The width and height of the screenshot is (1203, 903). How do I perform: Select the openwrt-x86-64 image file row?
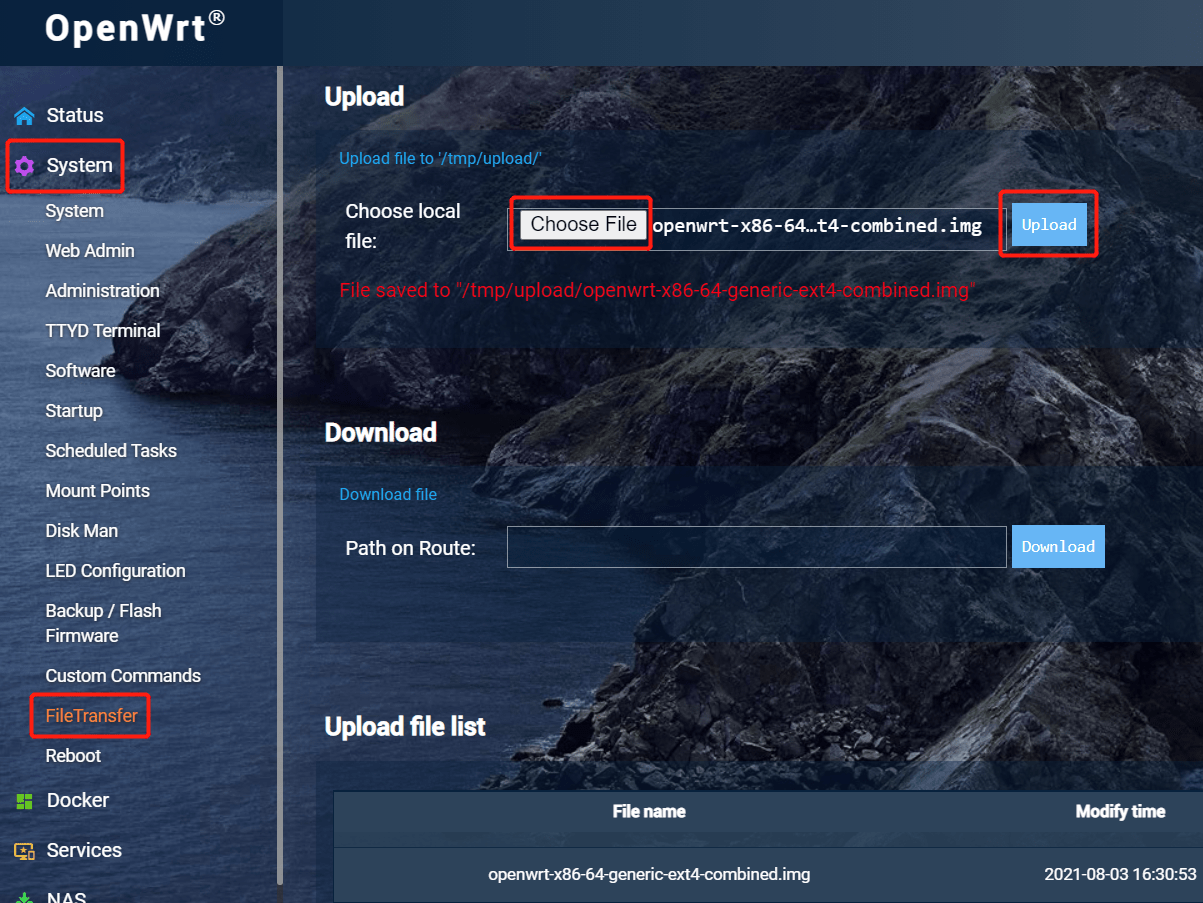click(x=649, y=873)
